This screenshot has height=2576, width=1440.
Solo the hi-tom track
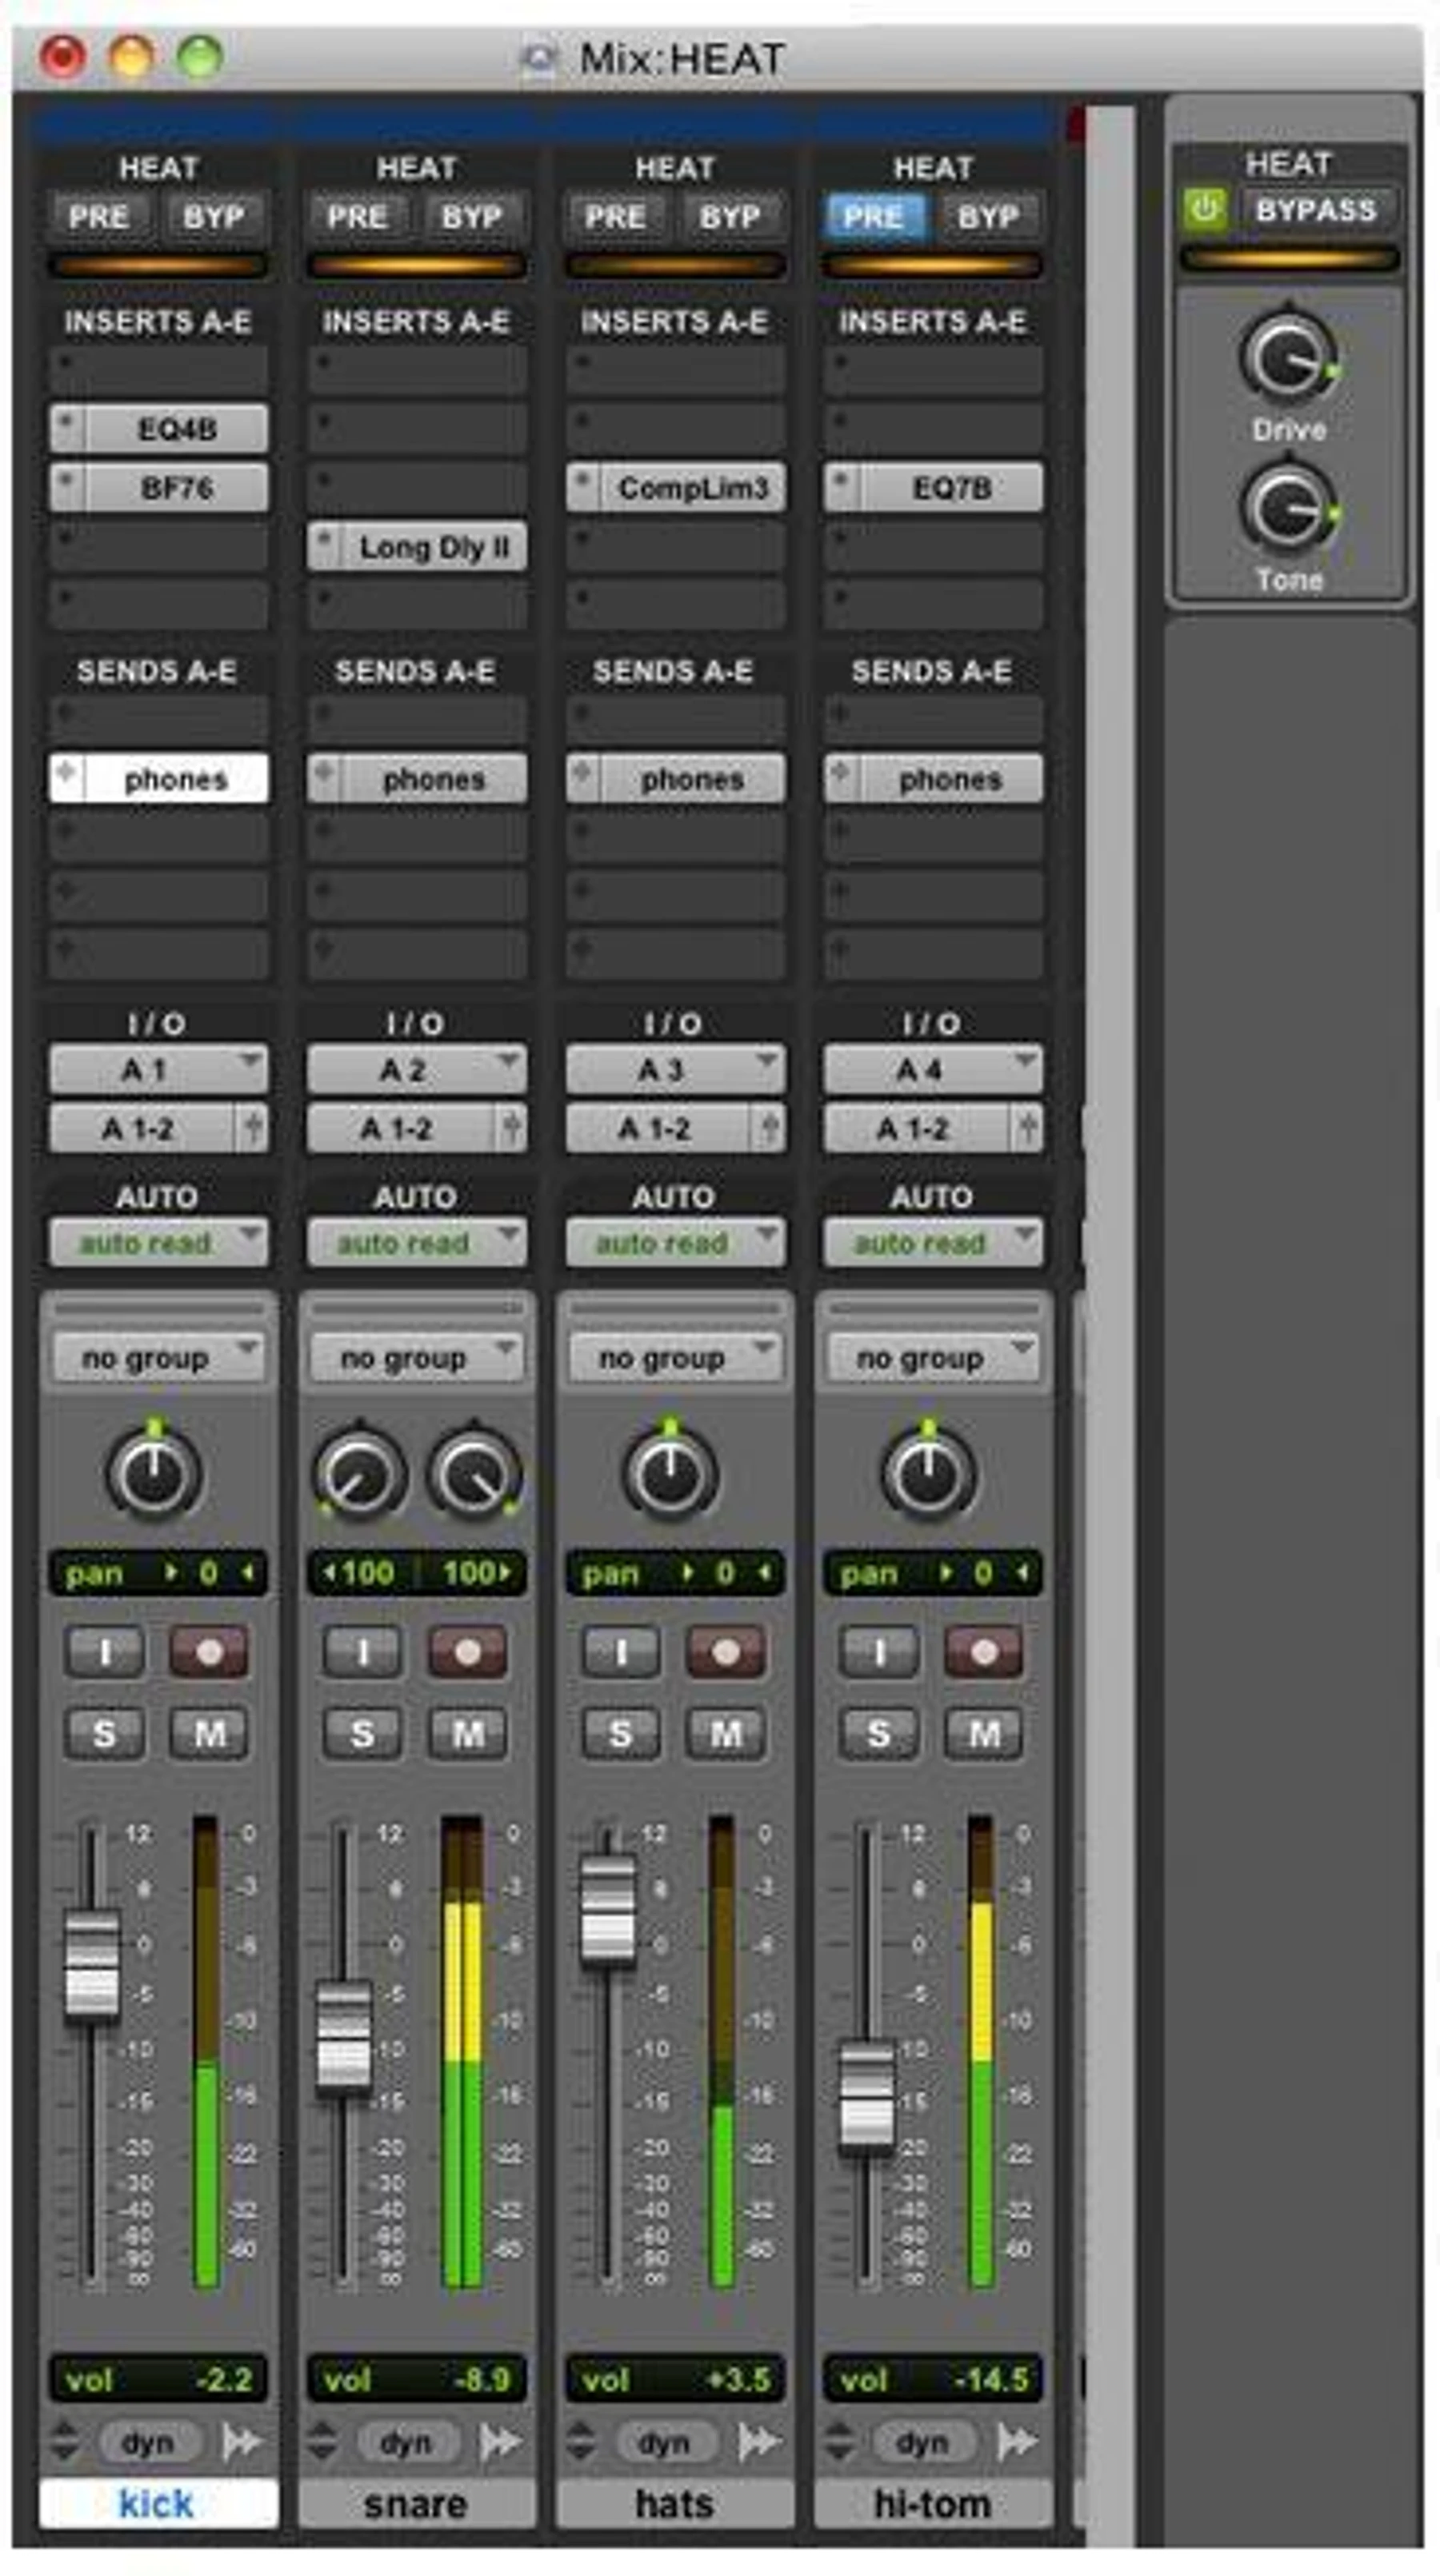pyautogui.click(x=879, y=1734)
